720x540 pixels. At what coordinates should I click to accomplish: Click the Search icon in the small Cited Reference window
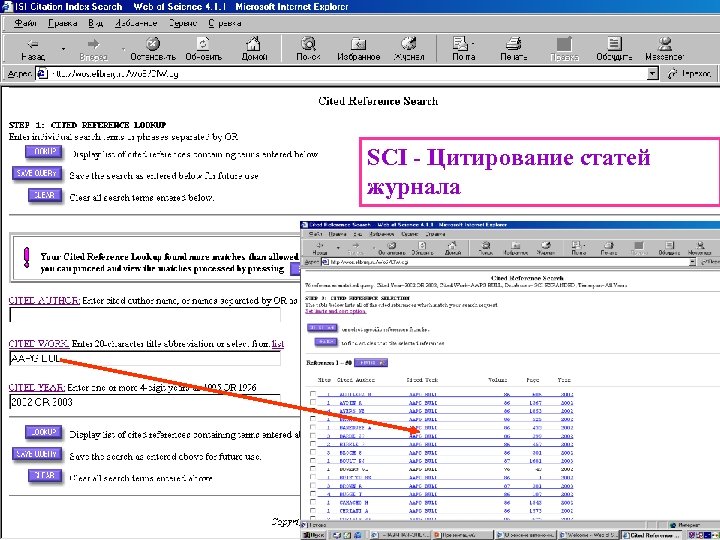pos(485,246)
